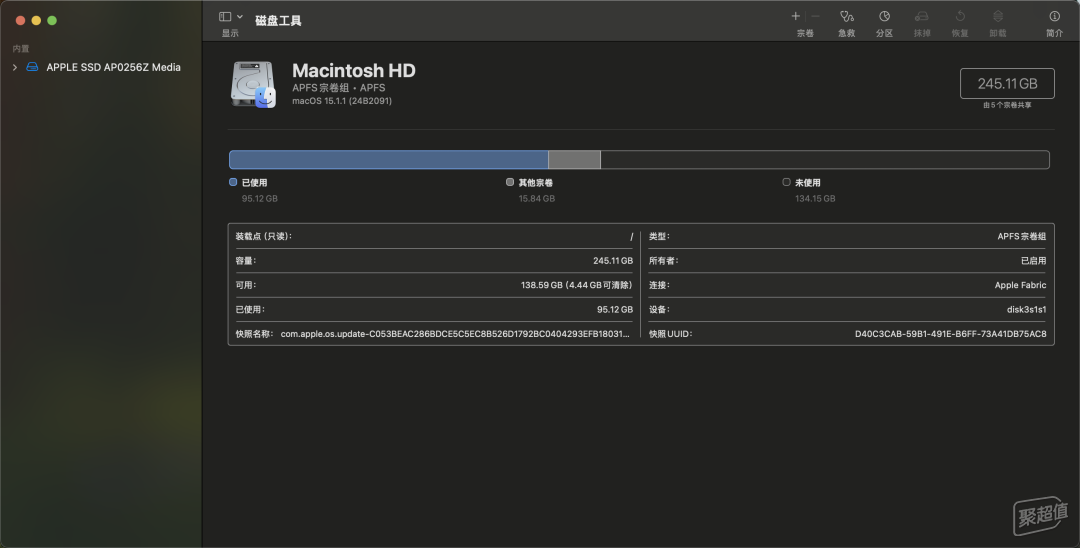Click the Macintosh HD drive icon
This screenshot has height=548, width=1080.
253,85
